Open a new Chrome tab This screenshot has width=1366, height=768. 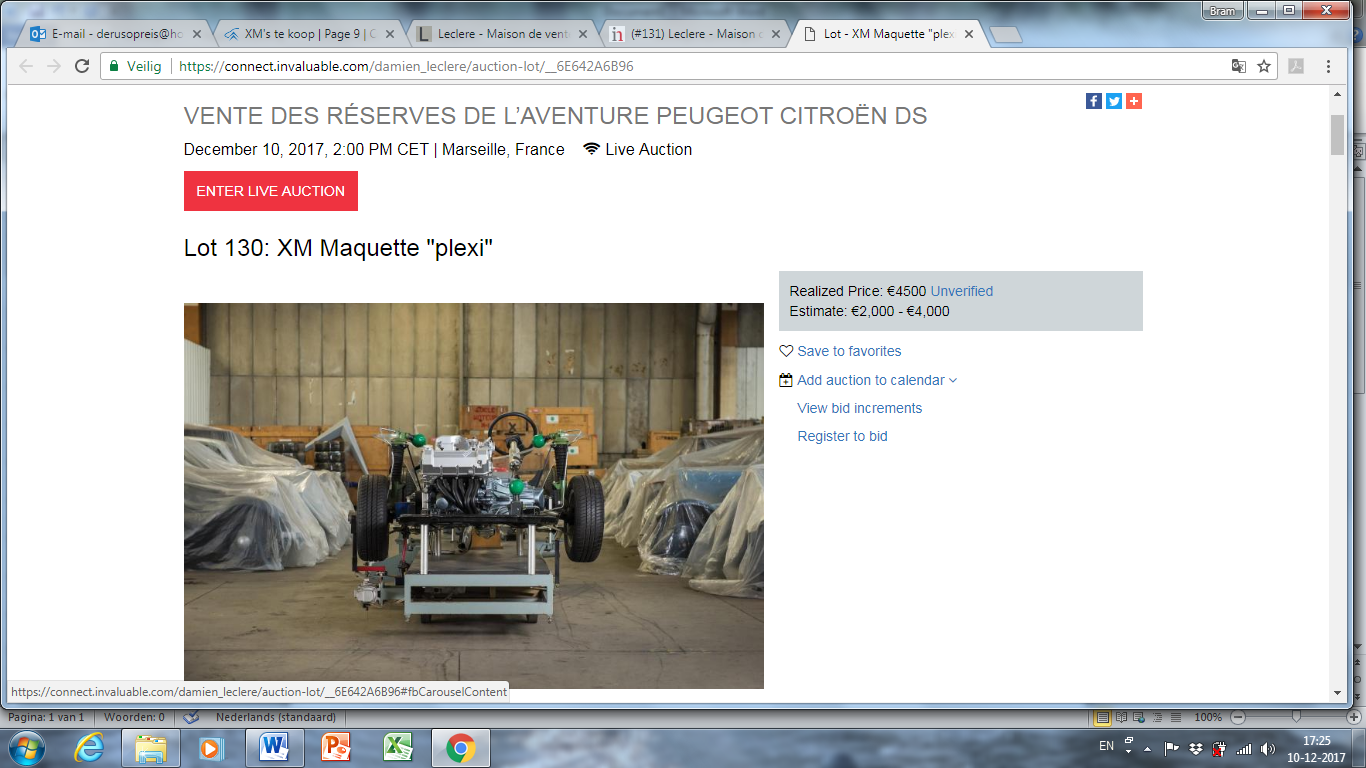(x=1006, y=35)
